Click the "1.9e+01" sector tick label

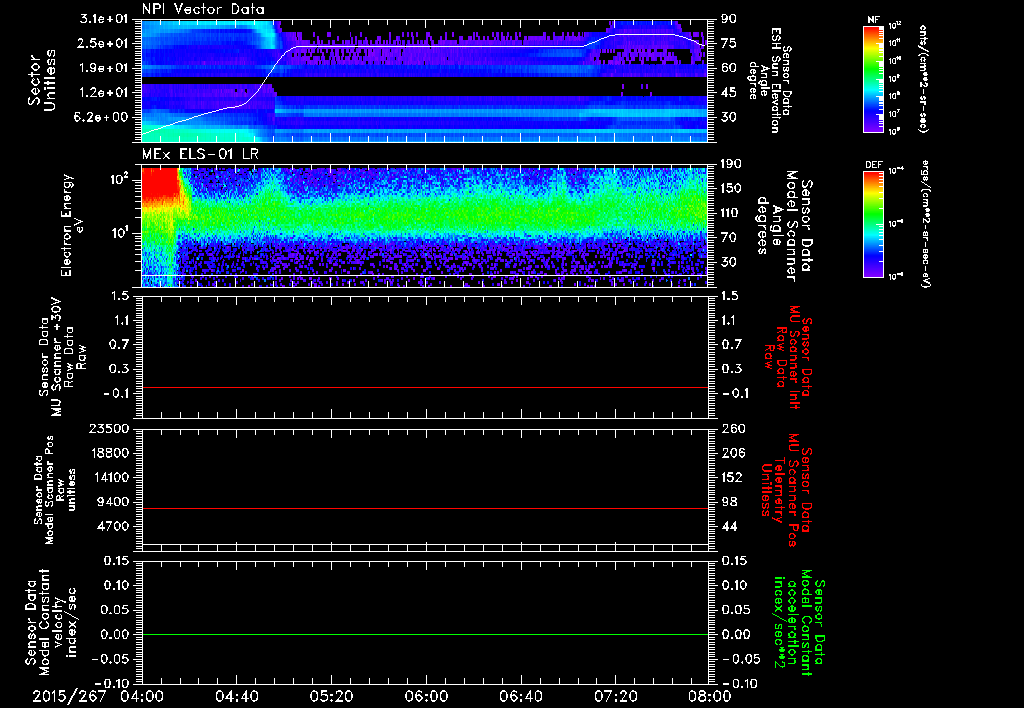point(105,68)
